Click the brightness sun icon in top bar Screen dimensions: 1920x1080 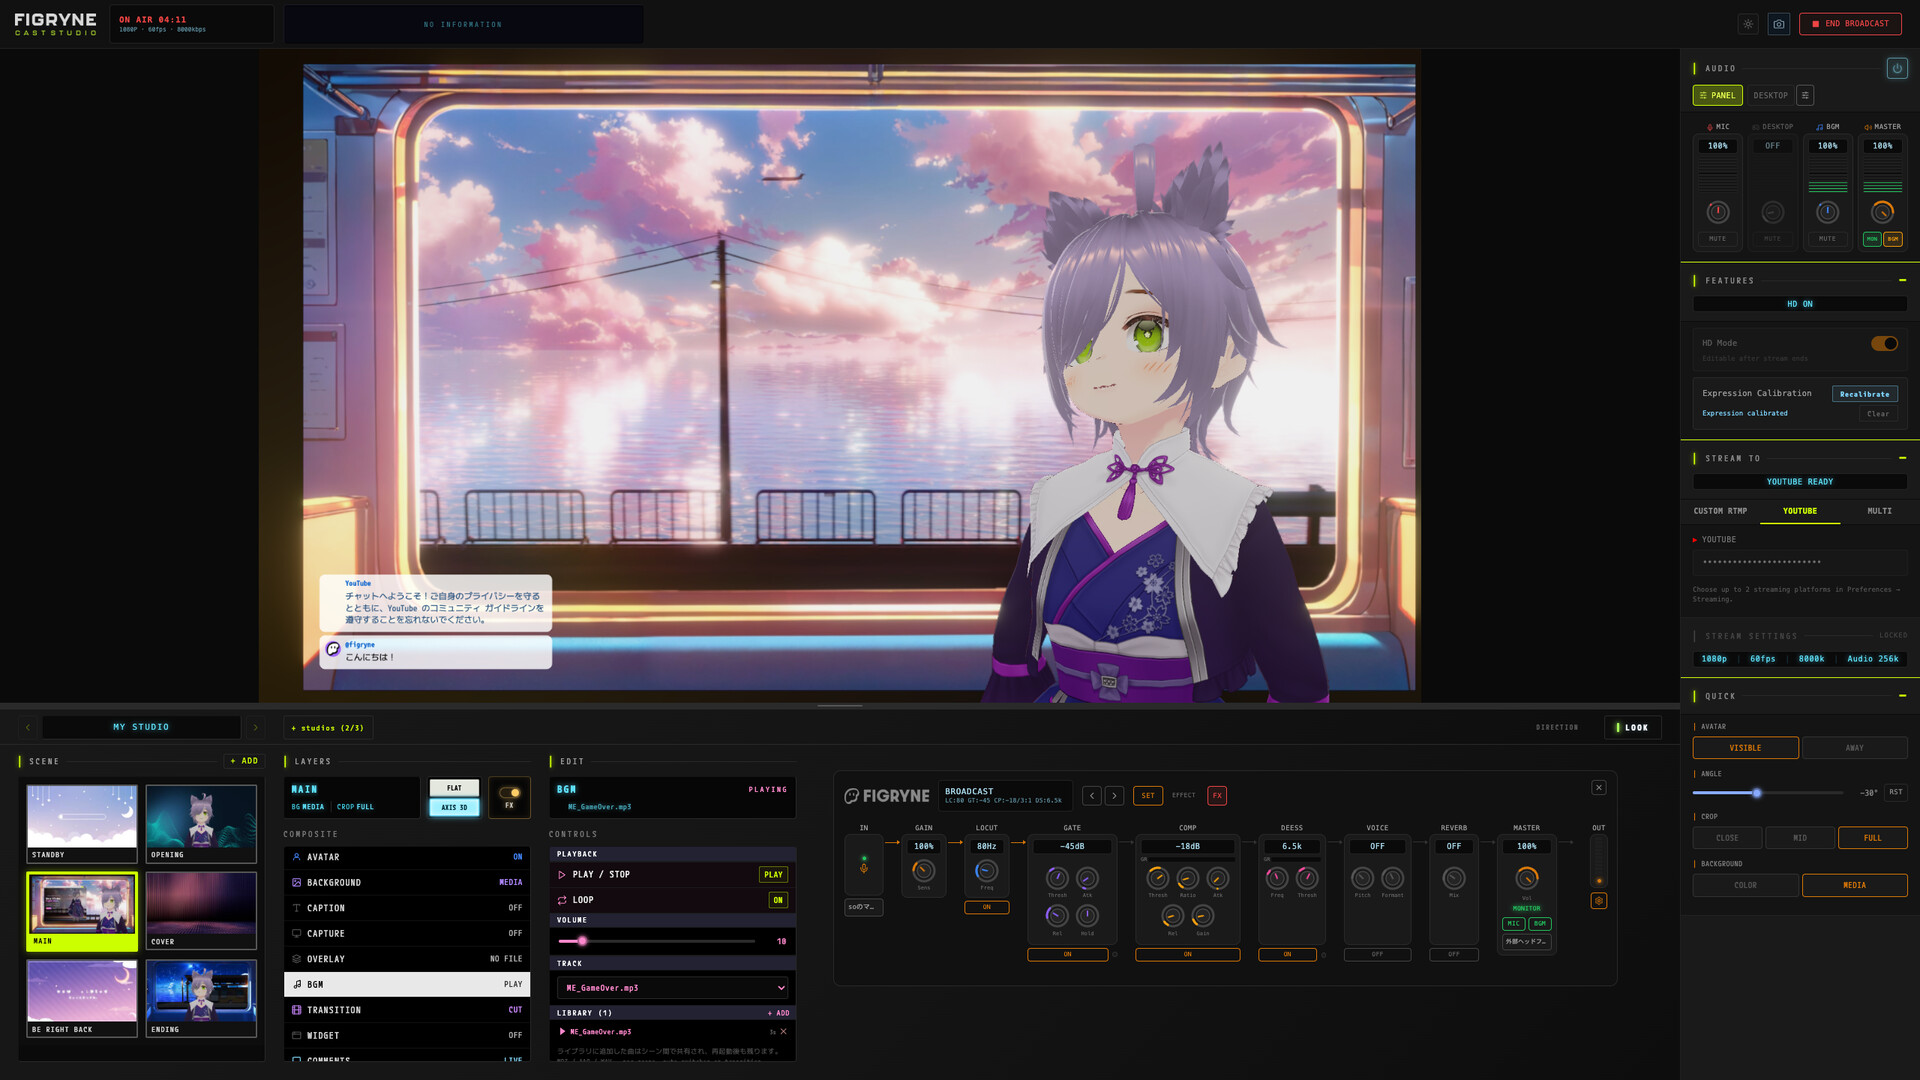coord(1748,24)
